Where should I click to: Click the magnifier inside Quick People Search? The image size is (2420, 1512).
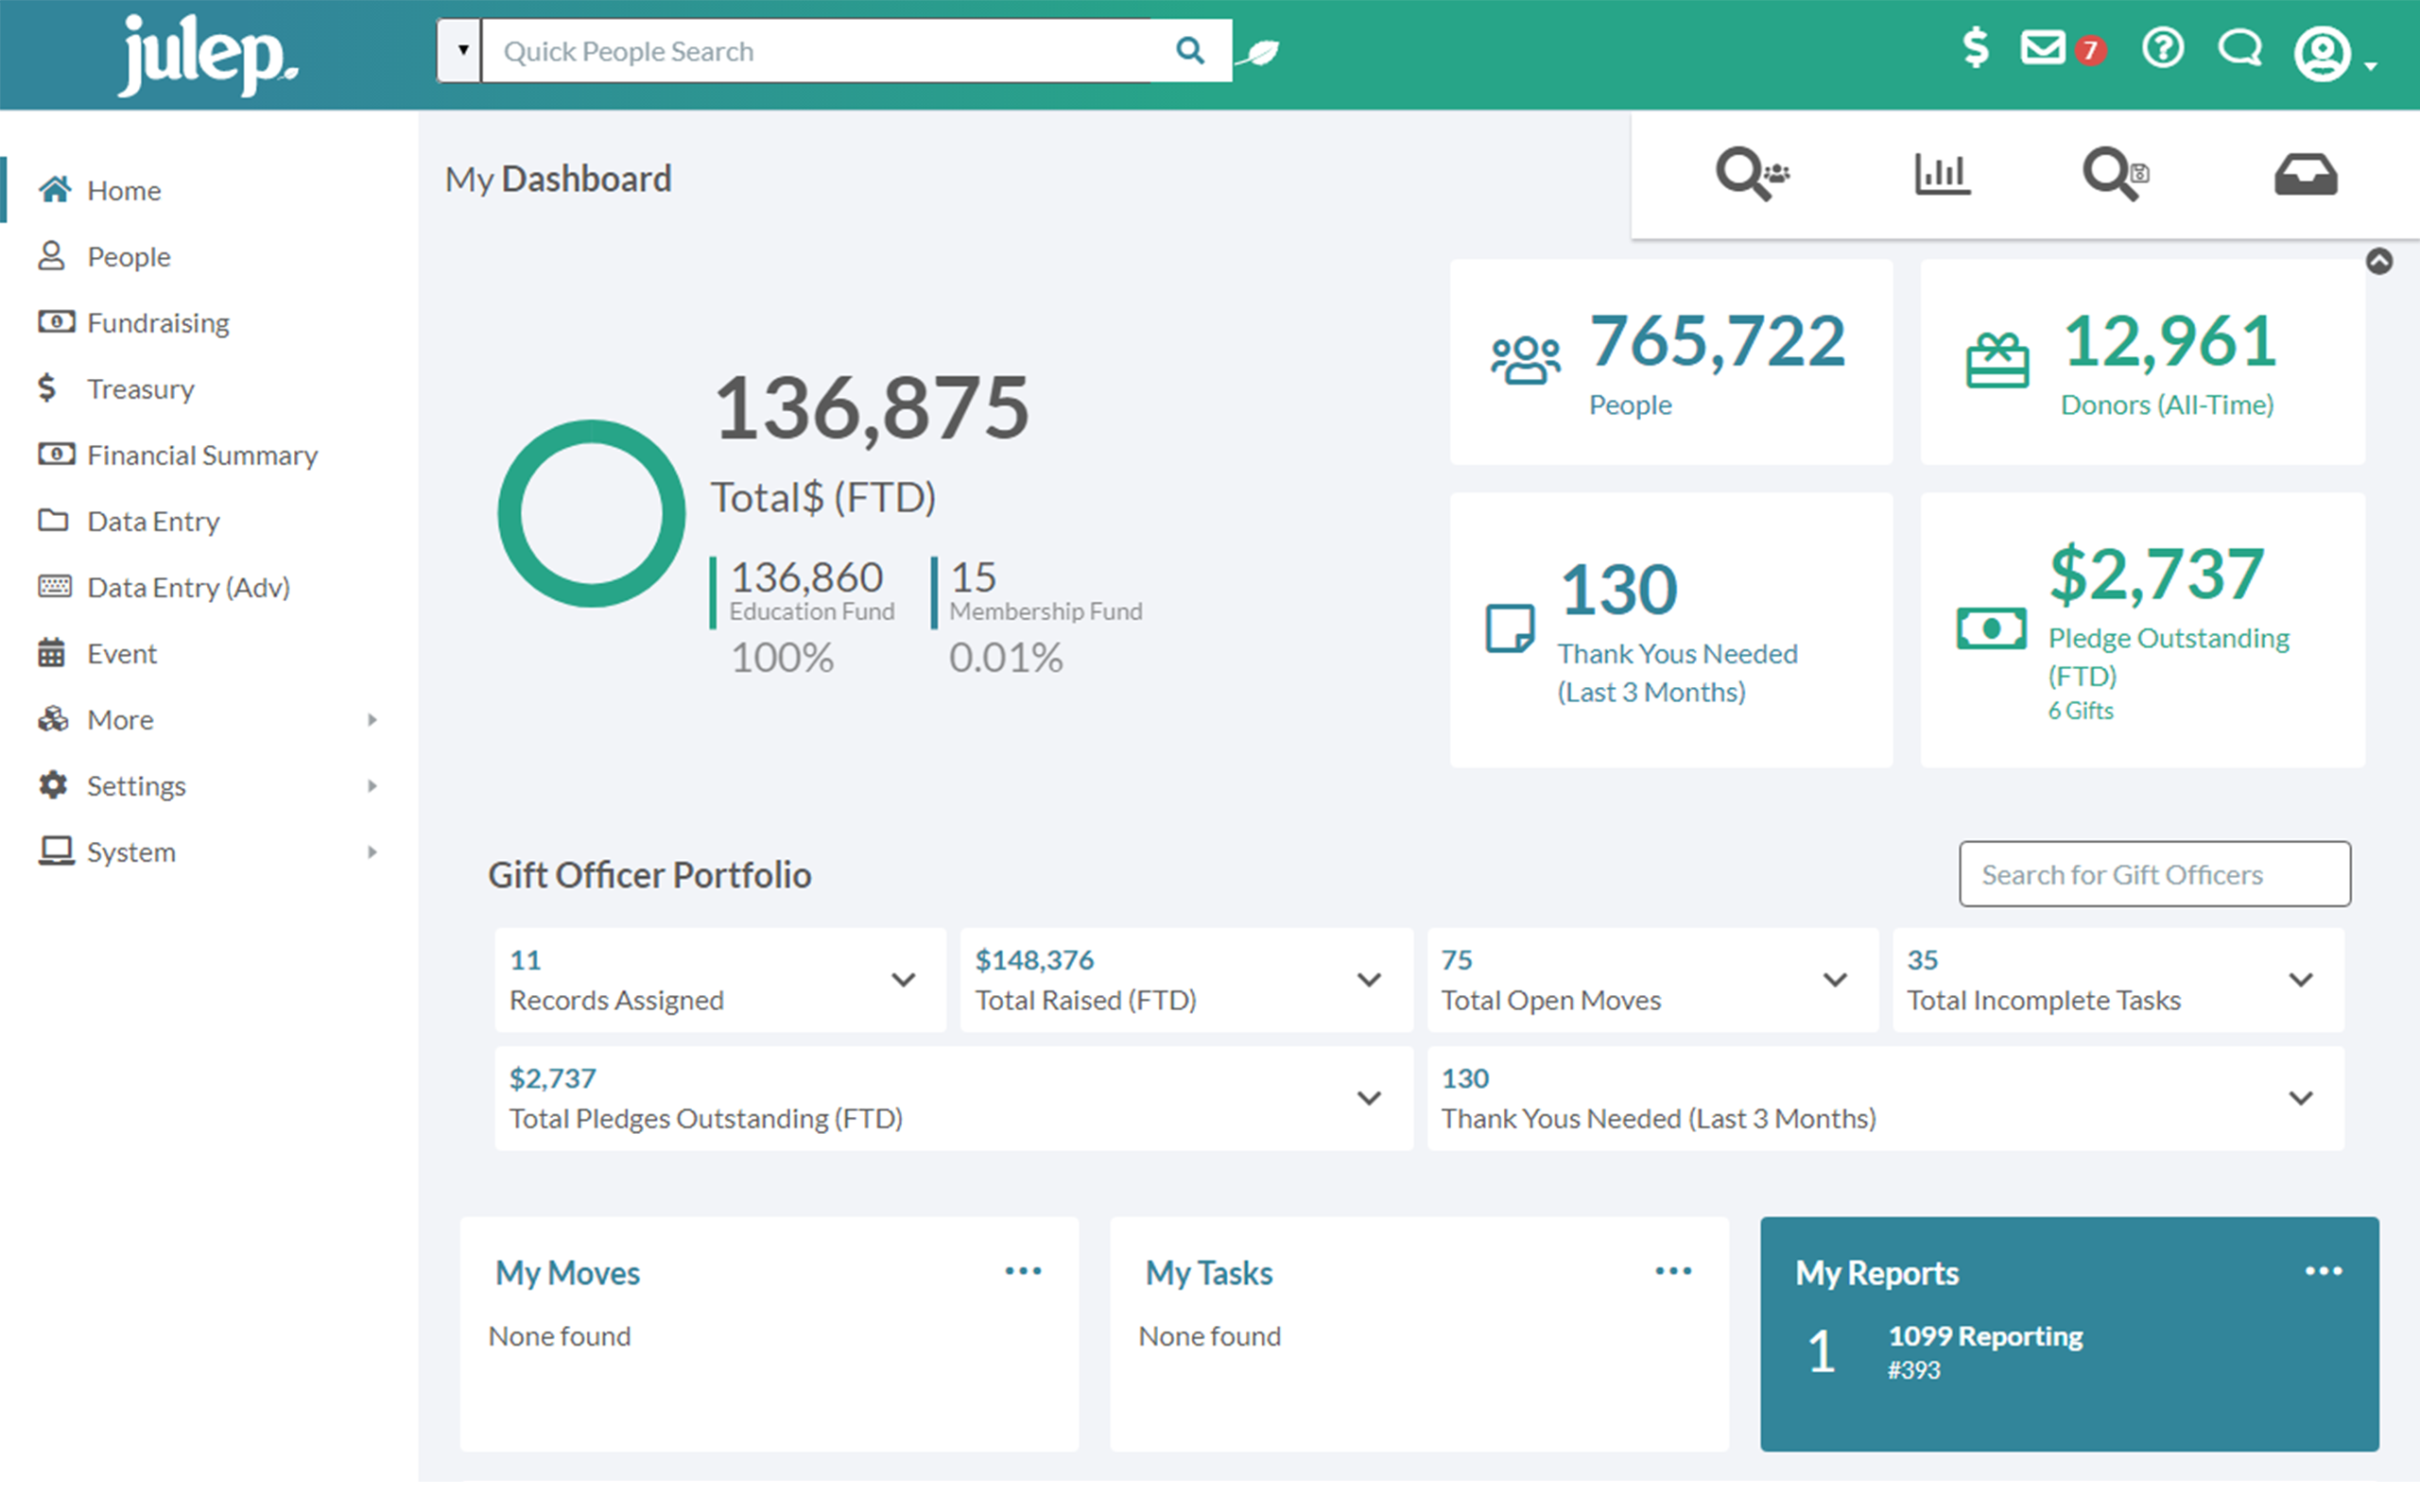1188,48
